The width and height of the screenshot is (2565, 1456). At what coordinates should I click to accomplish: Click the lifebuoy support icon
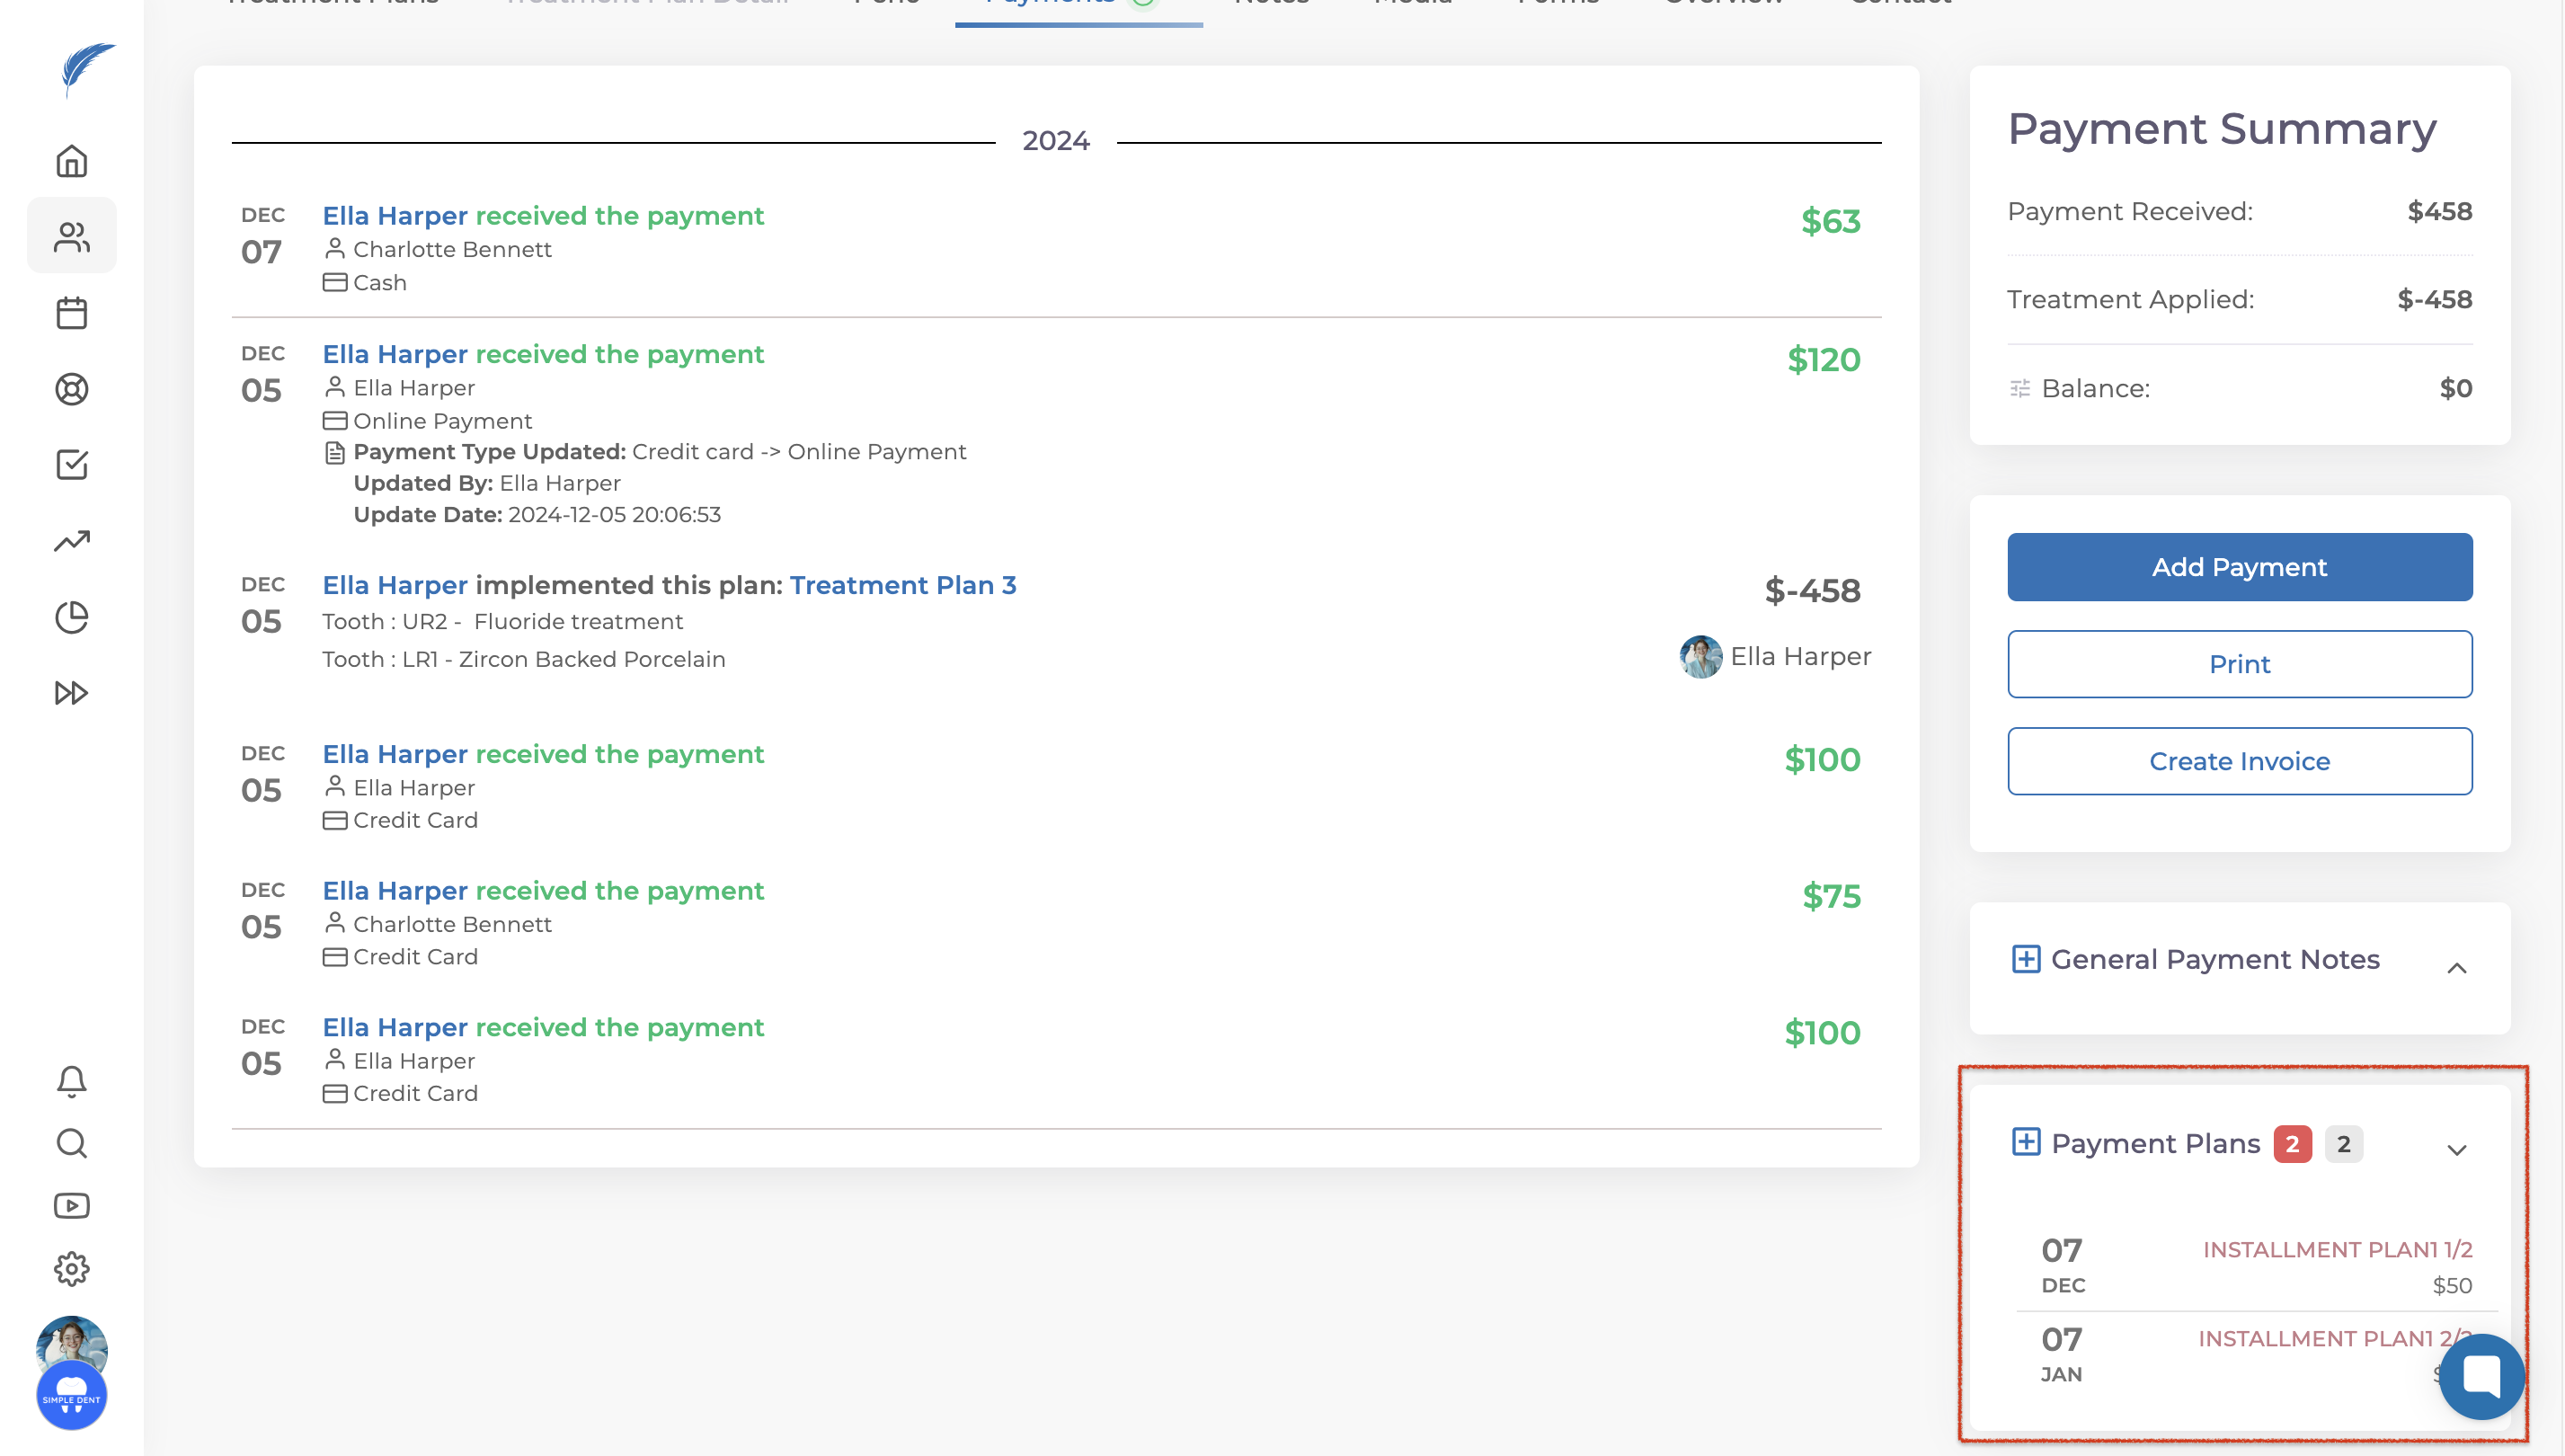coord(71,389)
